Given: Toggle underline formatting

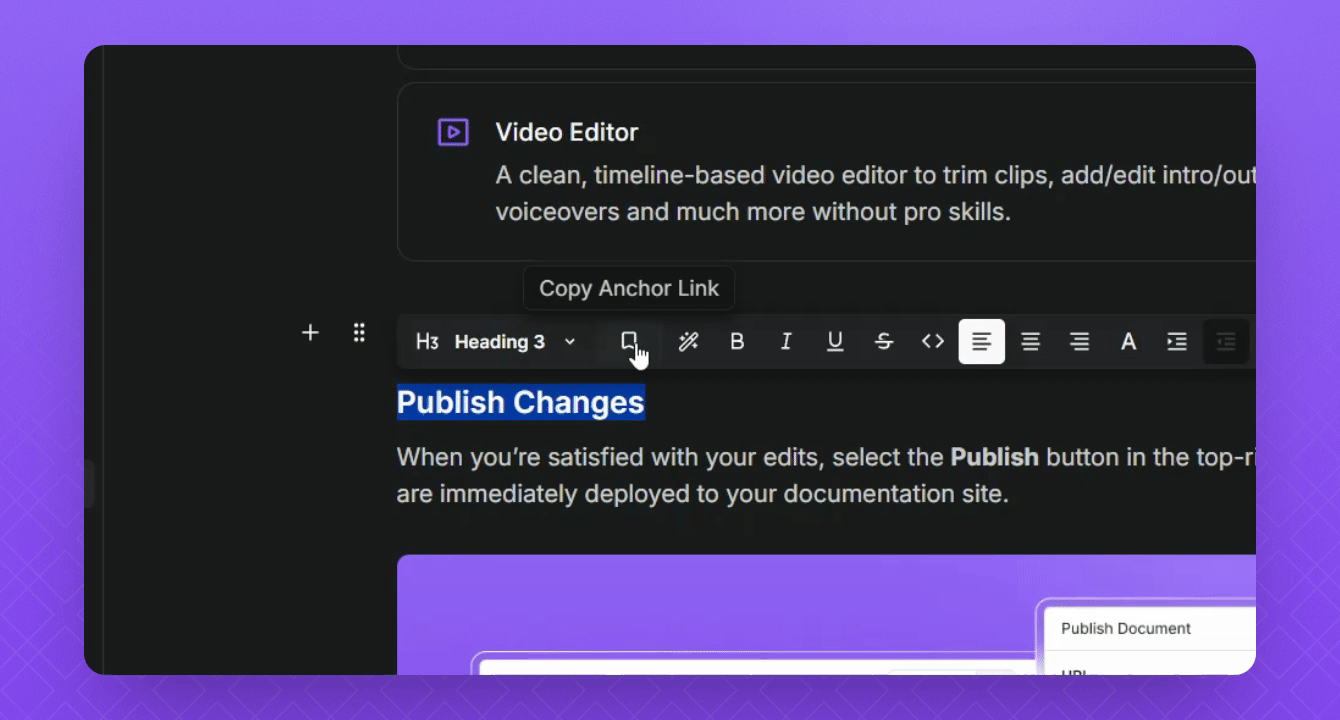Looking at the screenshot, I should point(835,342).
